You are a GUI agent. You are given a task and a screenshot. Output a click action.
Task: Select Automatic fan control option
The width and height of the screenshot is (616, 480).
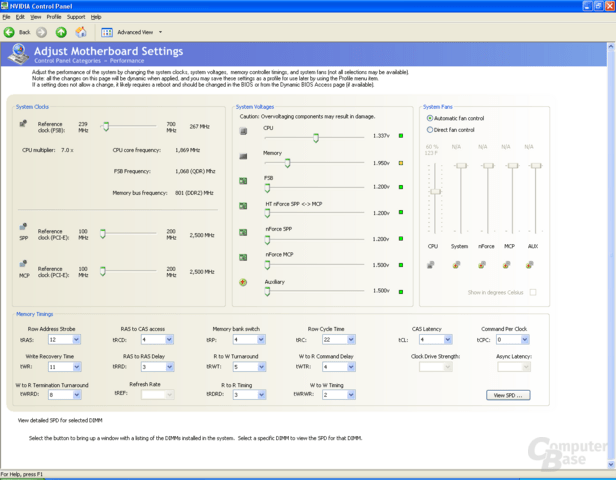430,118
